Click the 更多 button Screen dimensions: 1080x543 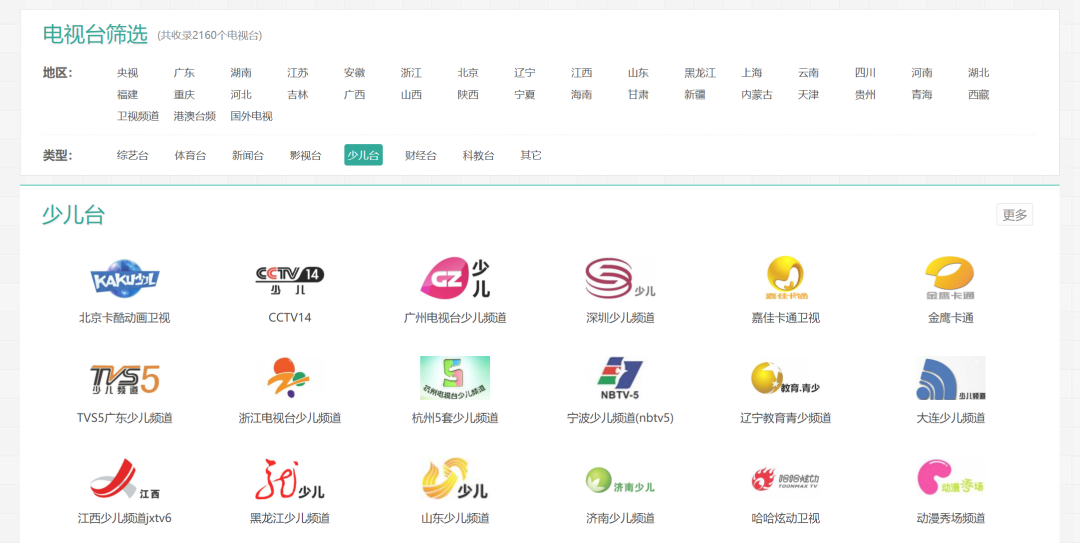(1015, 215)
